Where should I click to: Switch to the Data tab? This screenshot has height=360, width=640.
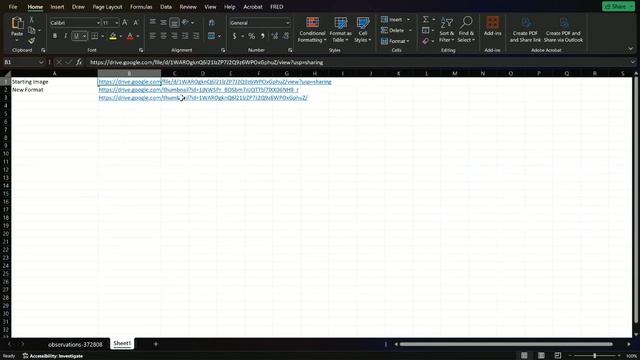[166, 7]
